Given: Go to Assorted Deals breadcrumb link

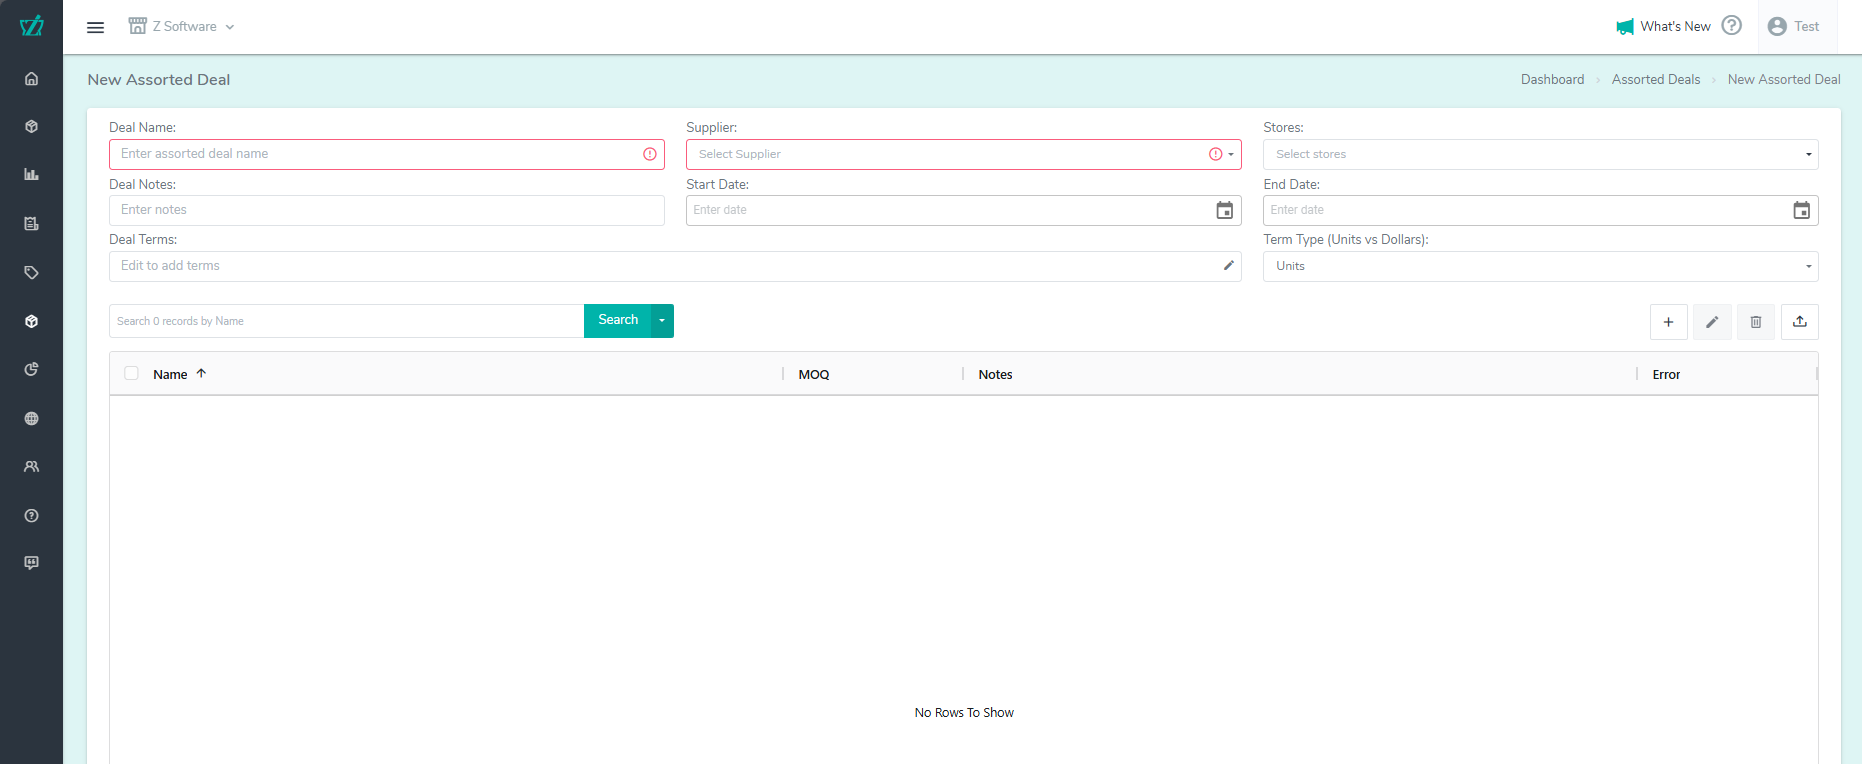Looking at the screenshot, I should (x=1655, y=80).
